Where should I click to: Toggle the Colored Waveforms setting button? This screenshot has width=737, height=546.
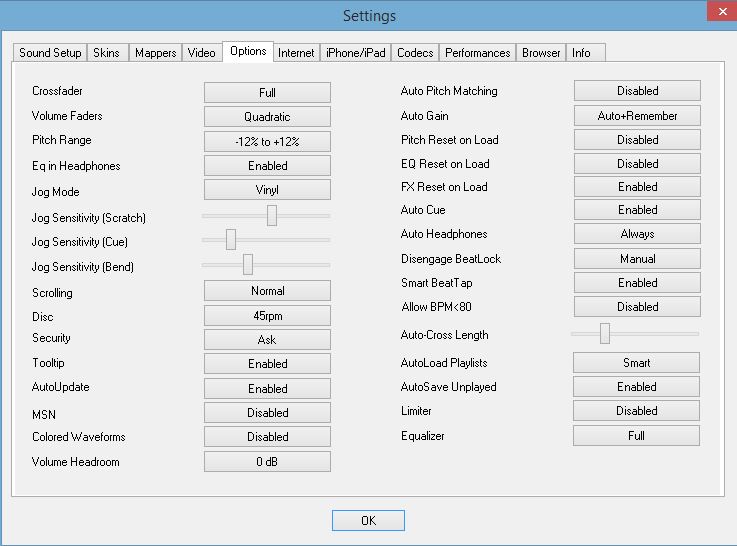pyautogui.click(x=267, y=437)
